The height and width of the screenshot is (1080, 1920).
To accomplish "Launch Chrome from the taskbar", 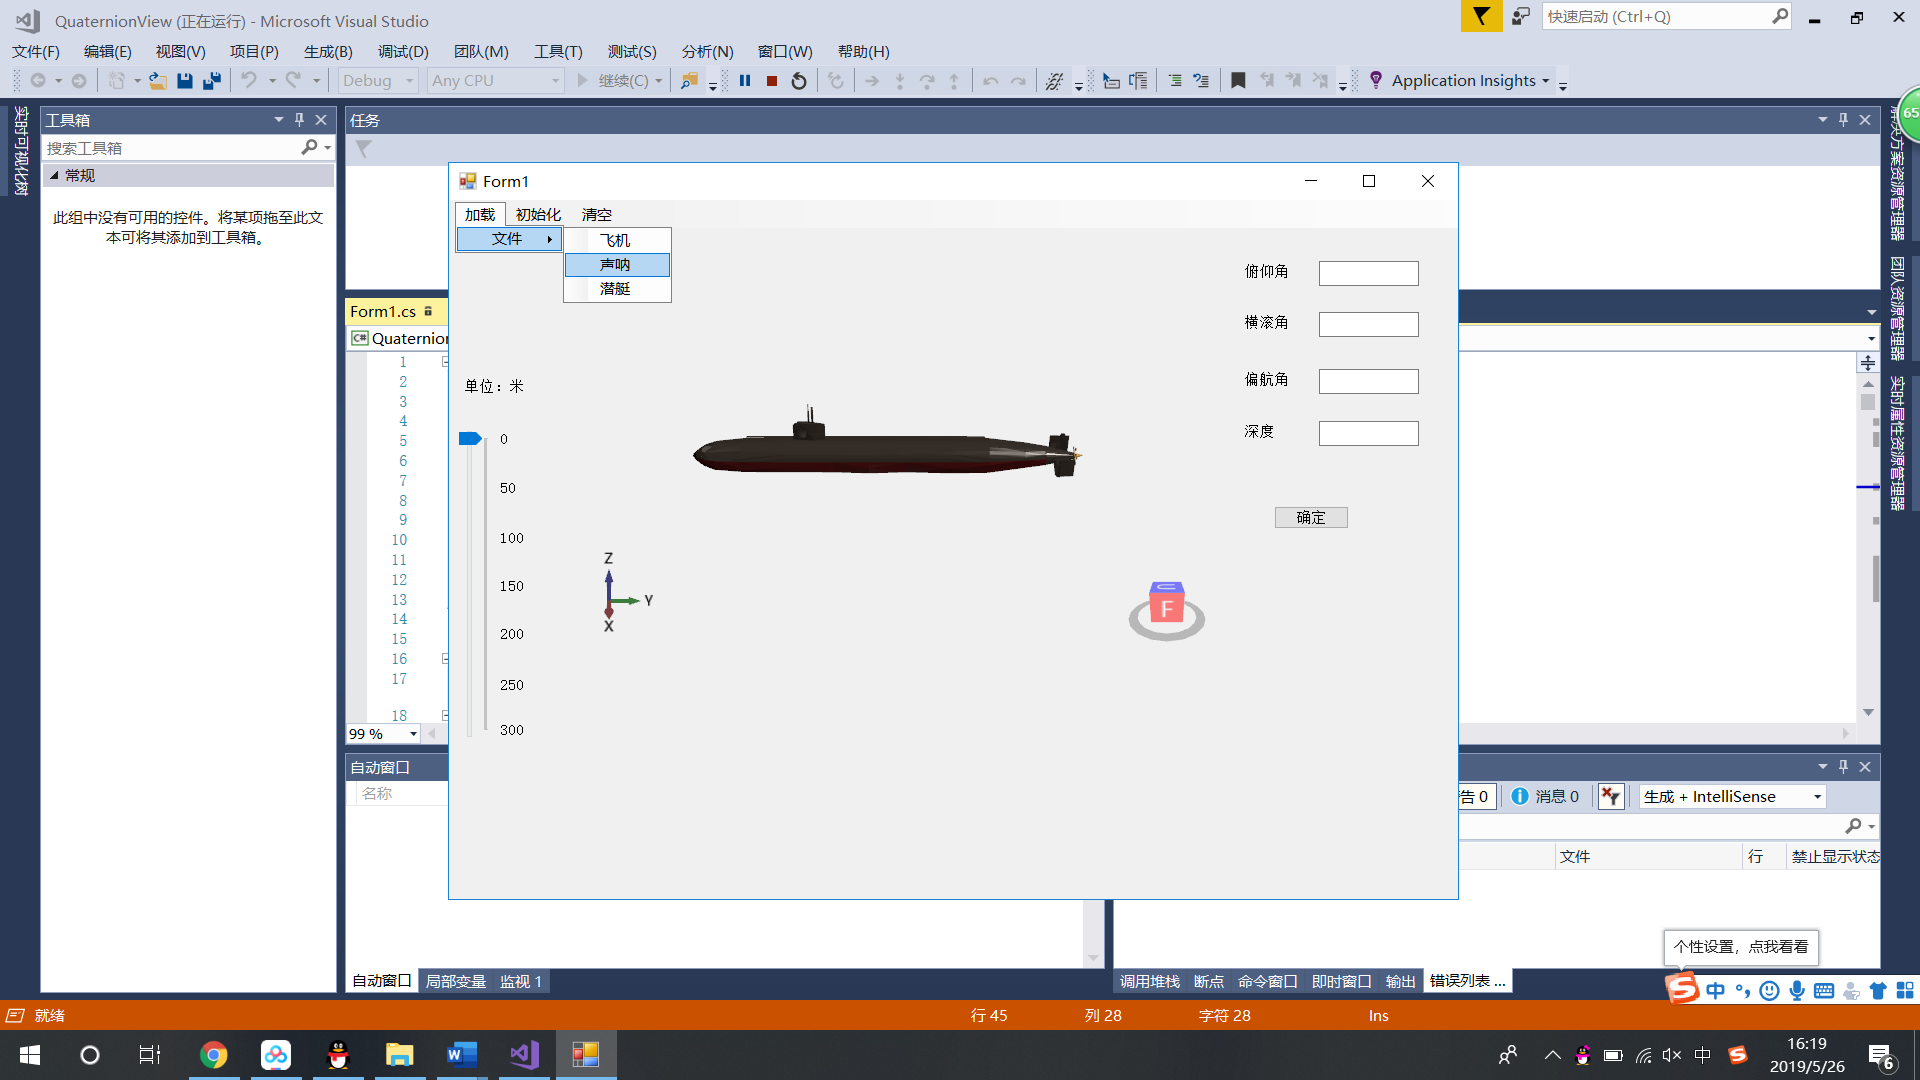I will coord(213,1054).
